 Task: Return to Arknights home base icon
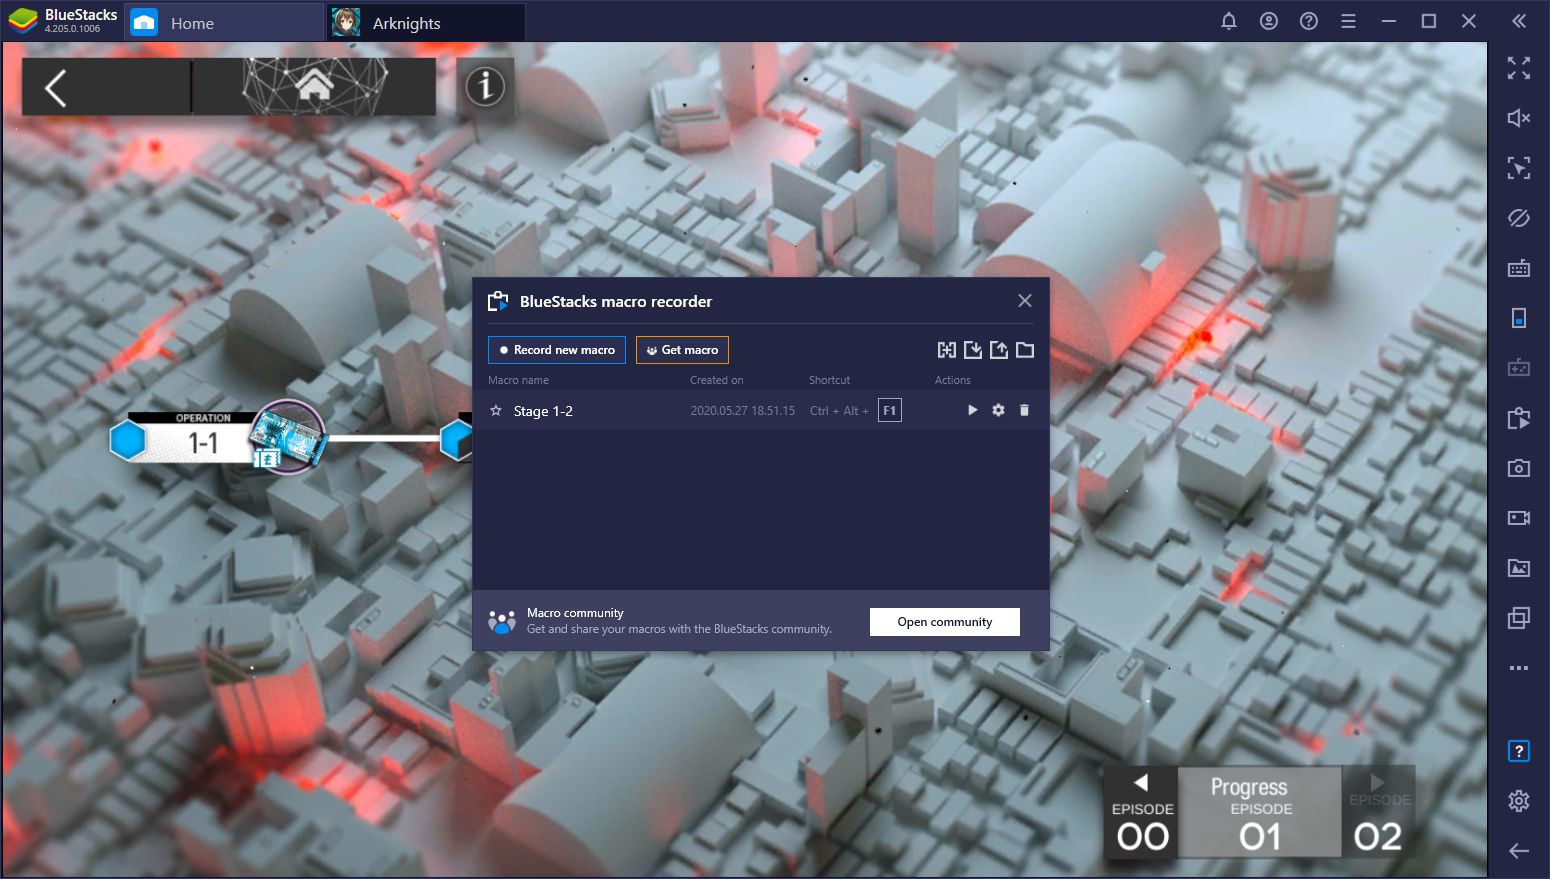click(314, 86)
